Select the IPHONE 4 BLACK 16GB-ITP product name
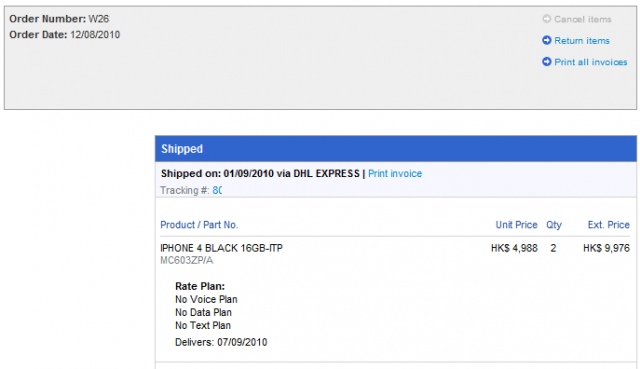 coord(221,248)
